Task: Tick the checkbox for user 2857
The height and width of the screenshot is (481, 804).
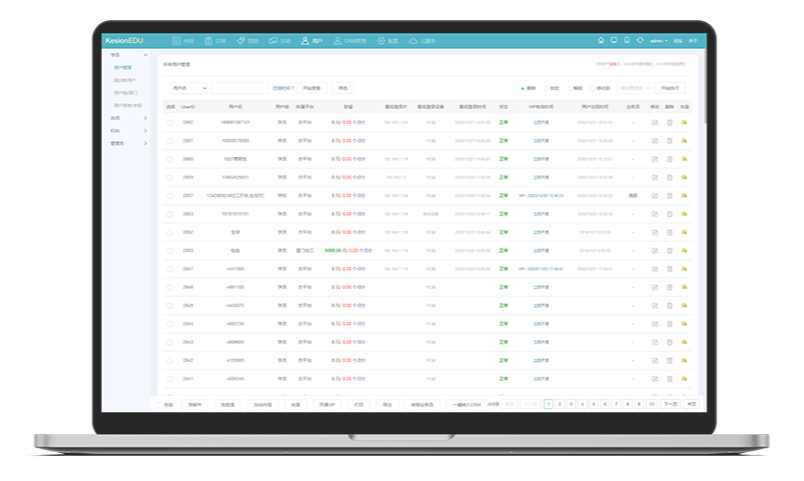Action: point(170,196)
